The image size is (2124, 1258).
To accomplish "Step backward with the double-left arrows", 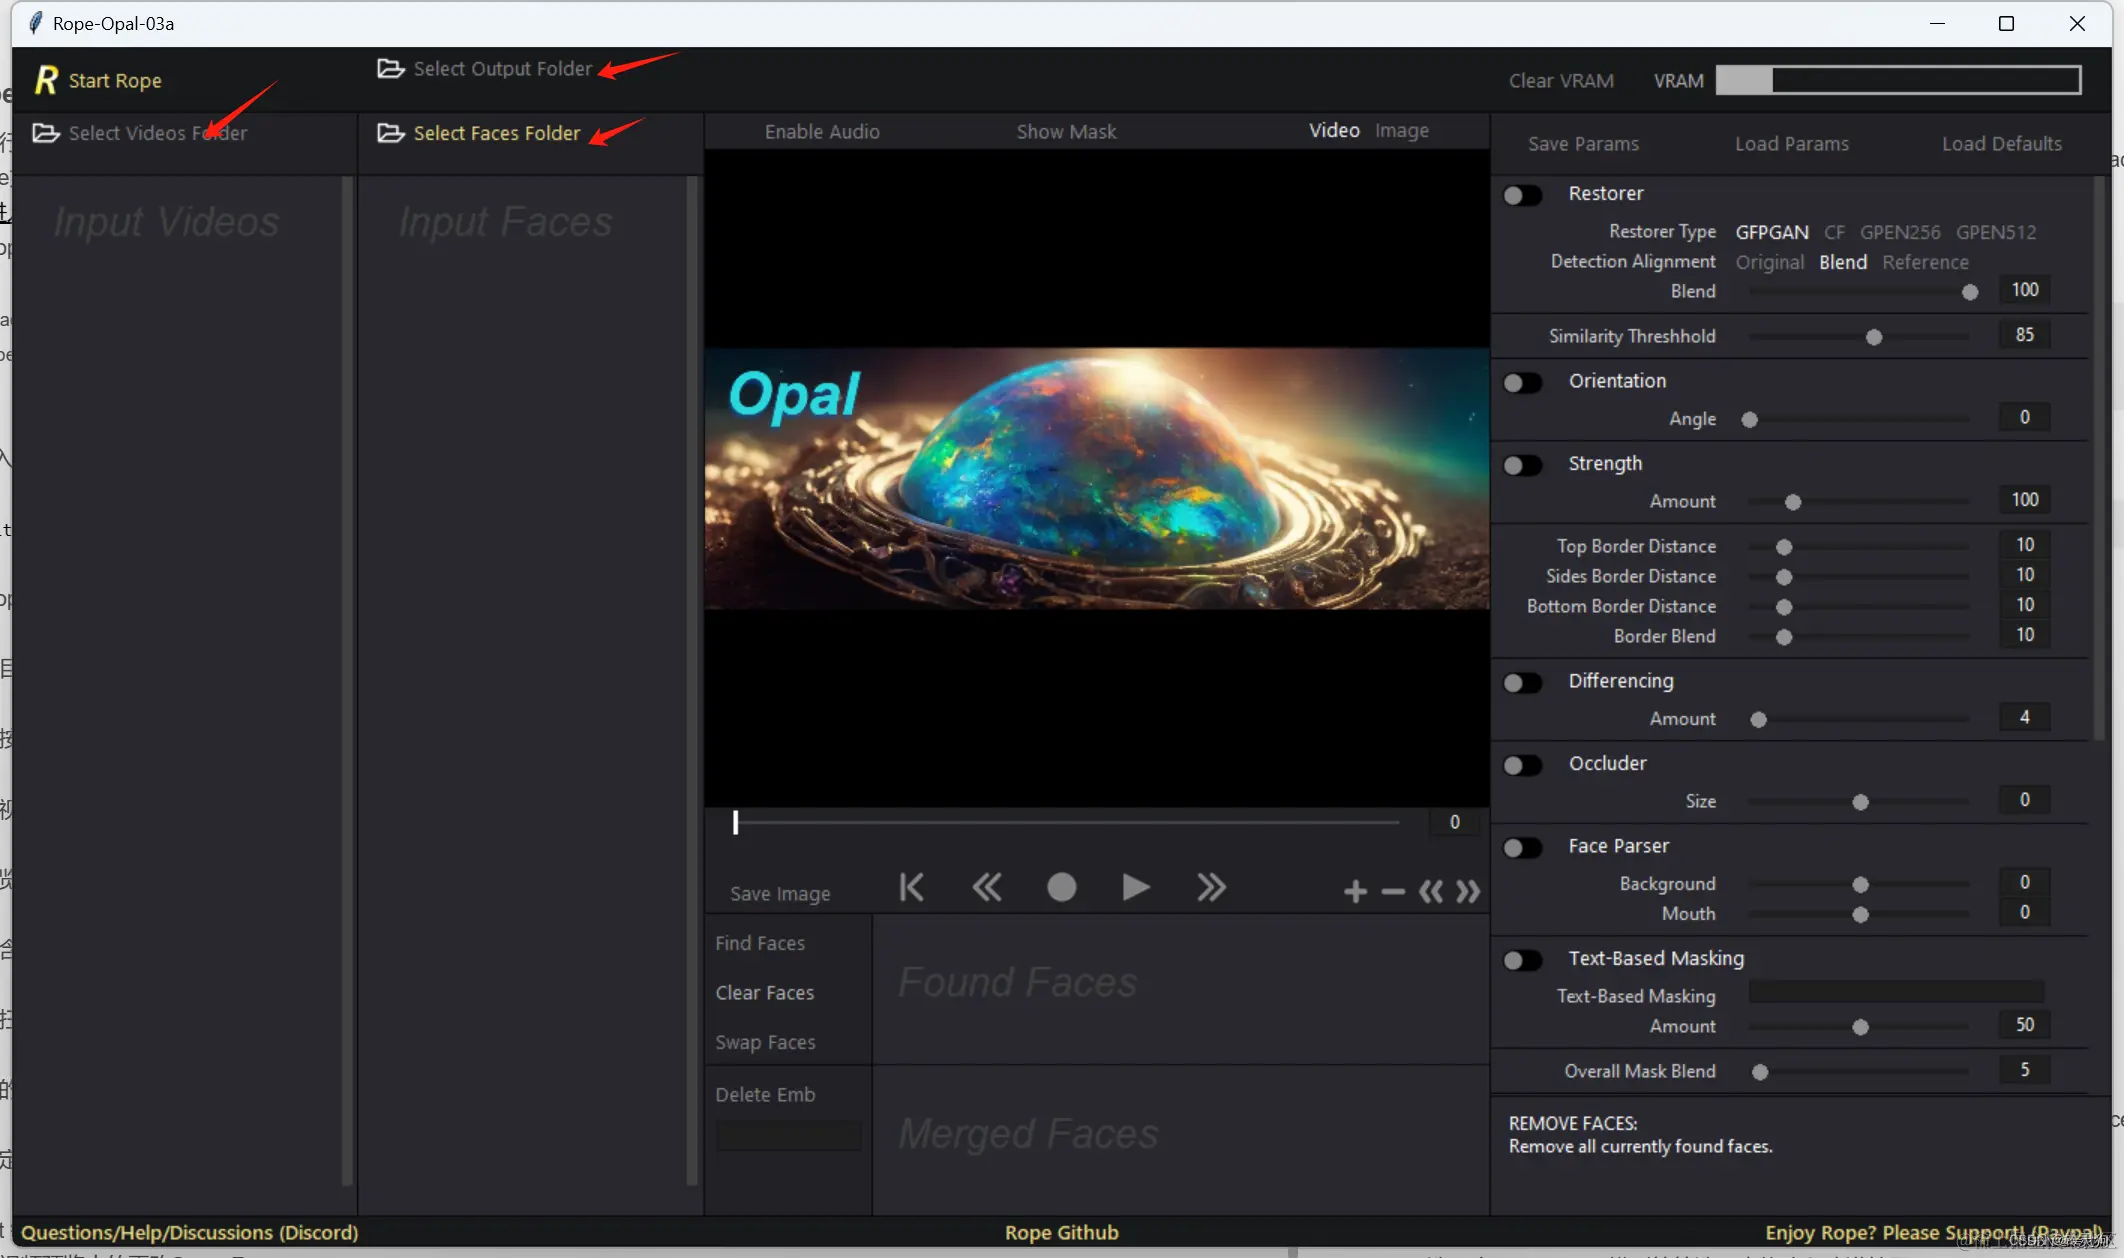I will pyautogui.click(x=987, y=888).
